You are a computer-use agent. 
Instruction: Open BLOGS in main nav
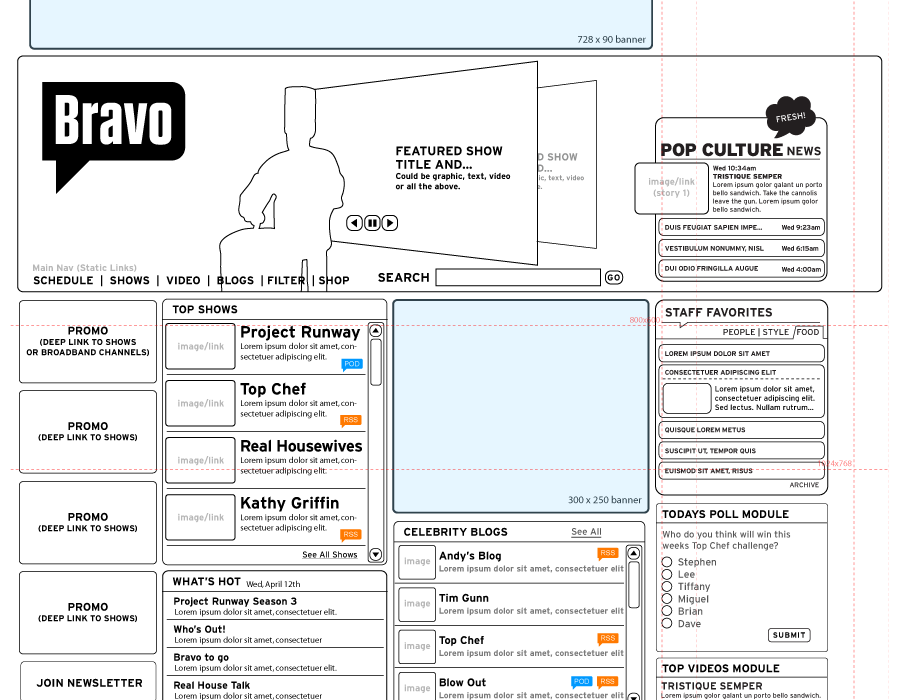[x=235, y=281]
